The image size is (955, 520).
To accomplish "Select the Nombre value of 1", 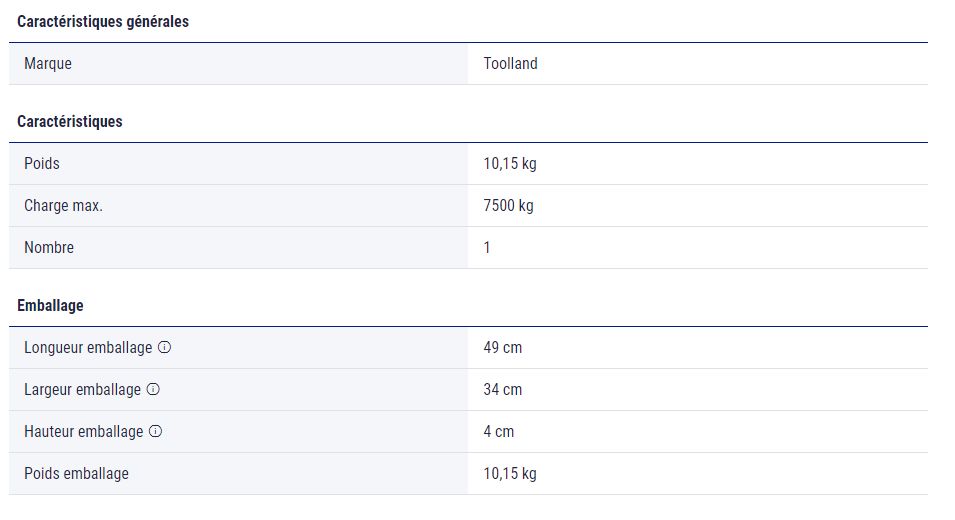I will [x=487, y=248].
